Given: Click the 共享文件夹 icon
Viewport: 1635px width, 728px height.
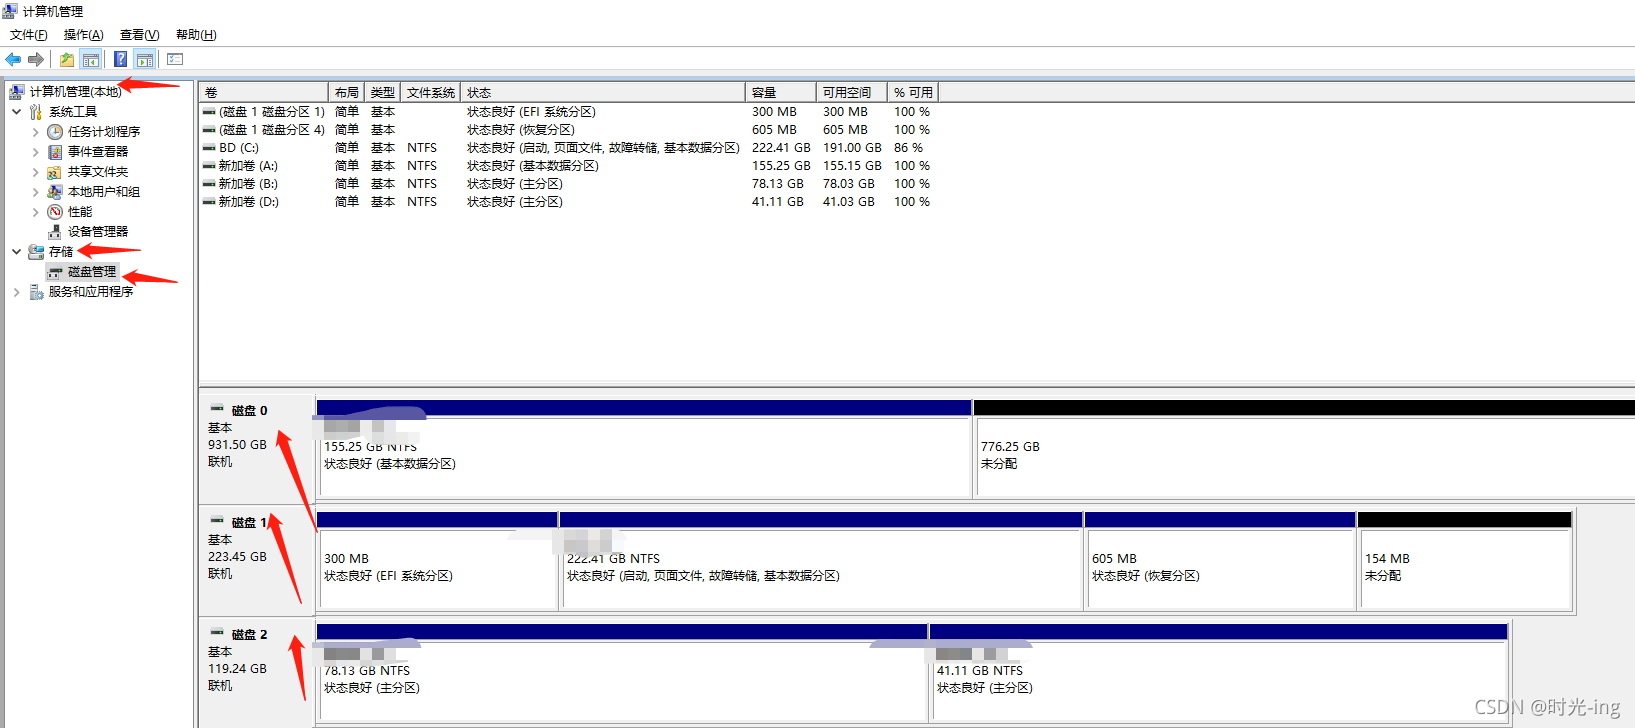Looking at the screenshot, I should coord(55,172).
